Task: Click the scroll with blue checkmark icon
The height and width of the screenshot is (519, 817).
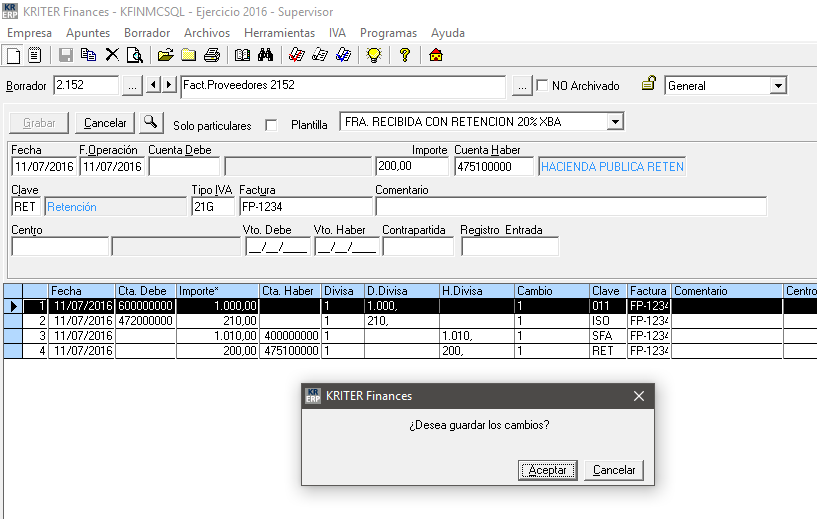Action: (x=343, y=55)
